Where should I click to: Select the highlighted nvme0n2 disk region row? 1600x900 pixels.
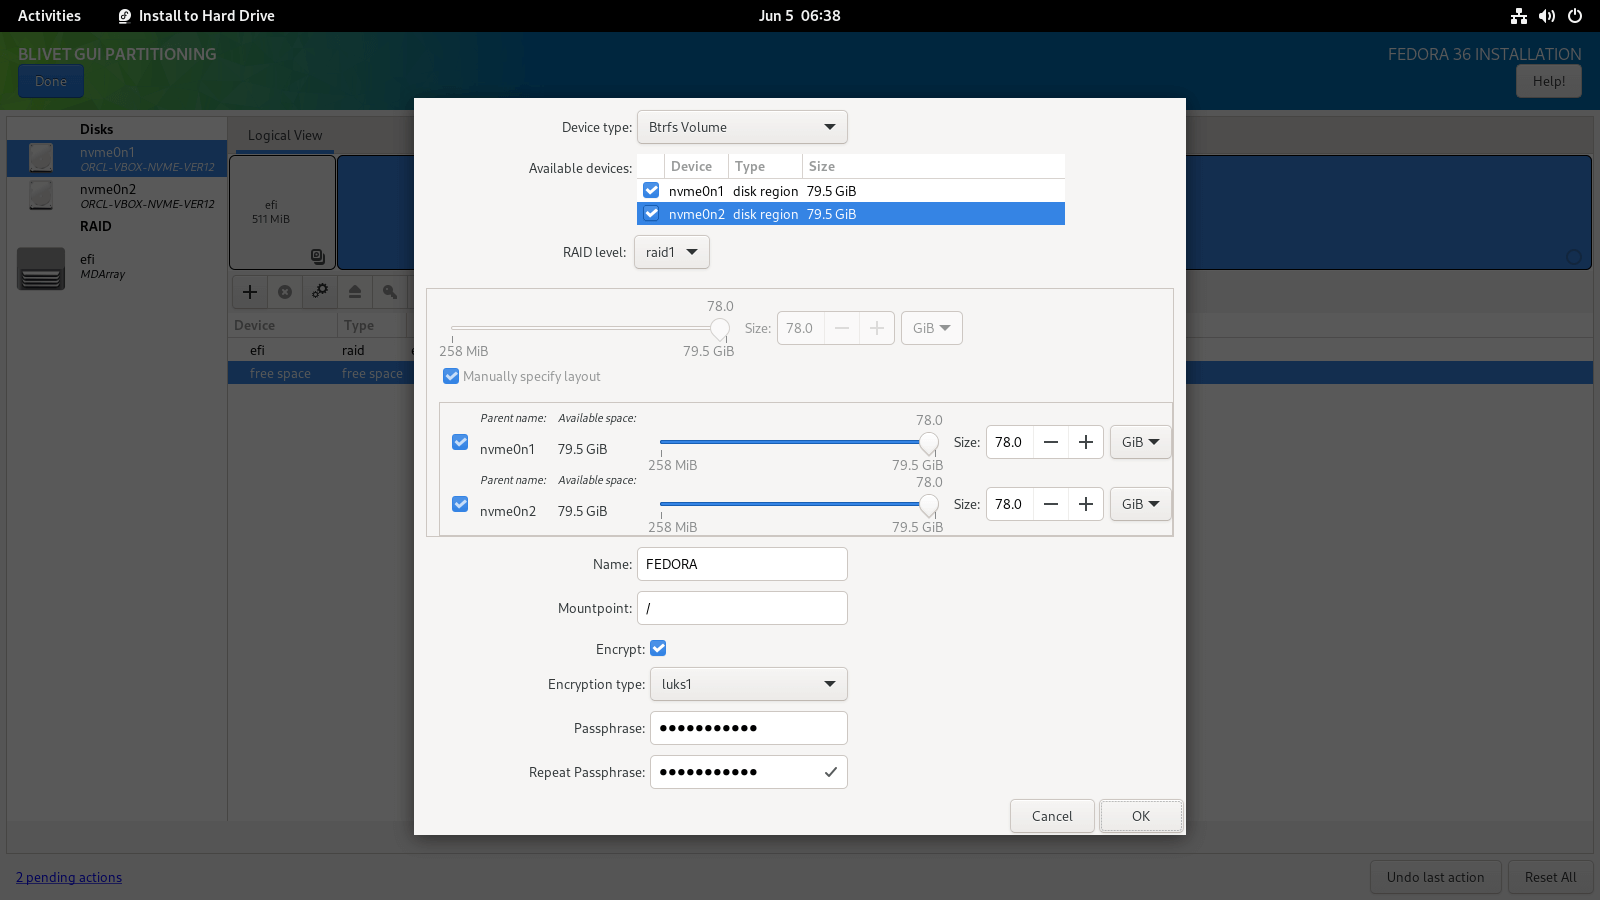click(x=851, y=214)
